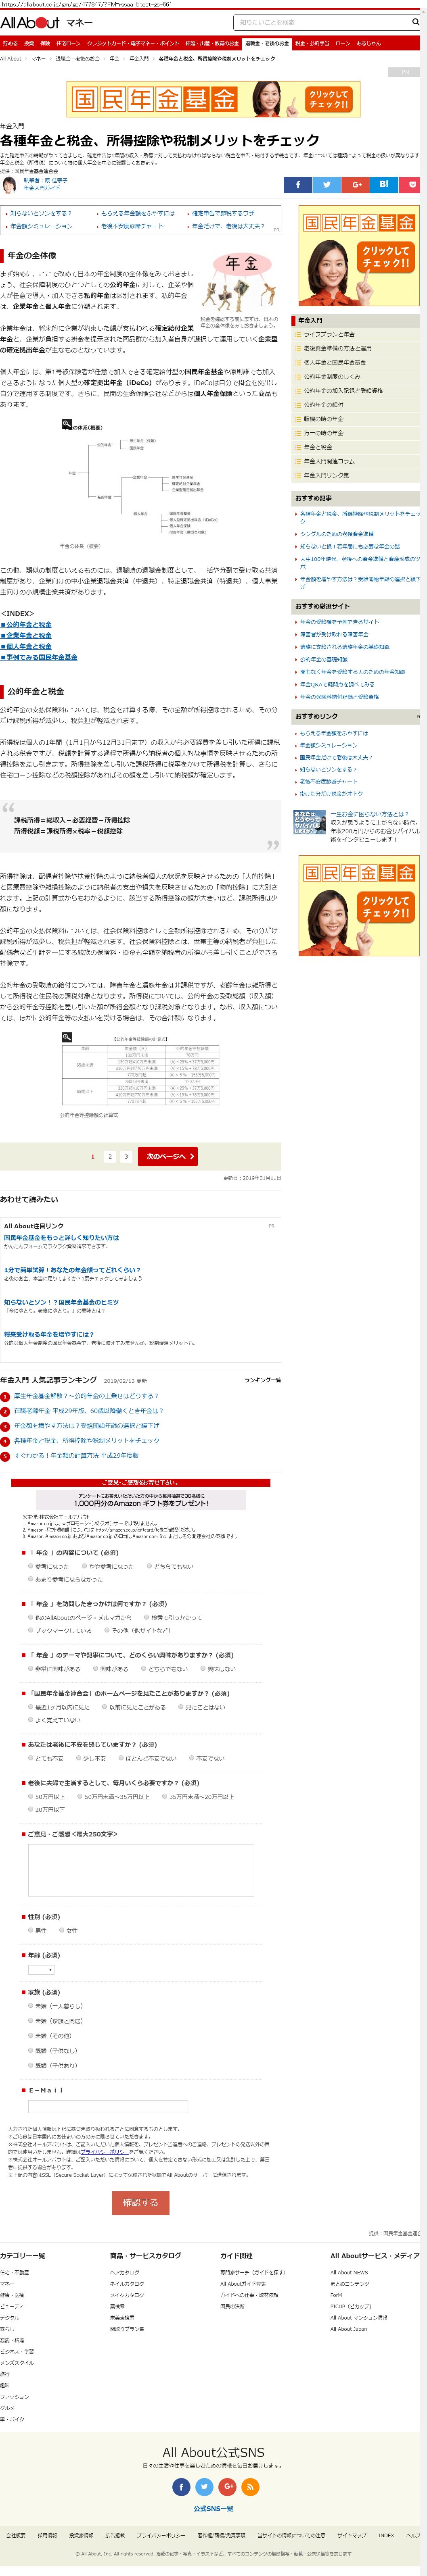This screenshot has height=2576, width=427.
Task: Select radio 検索で引っかかって
Action: [x=146, y=1617]
